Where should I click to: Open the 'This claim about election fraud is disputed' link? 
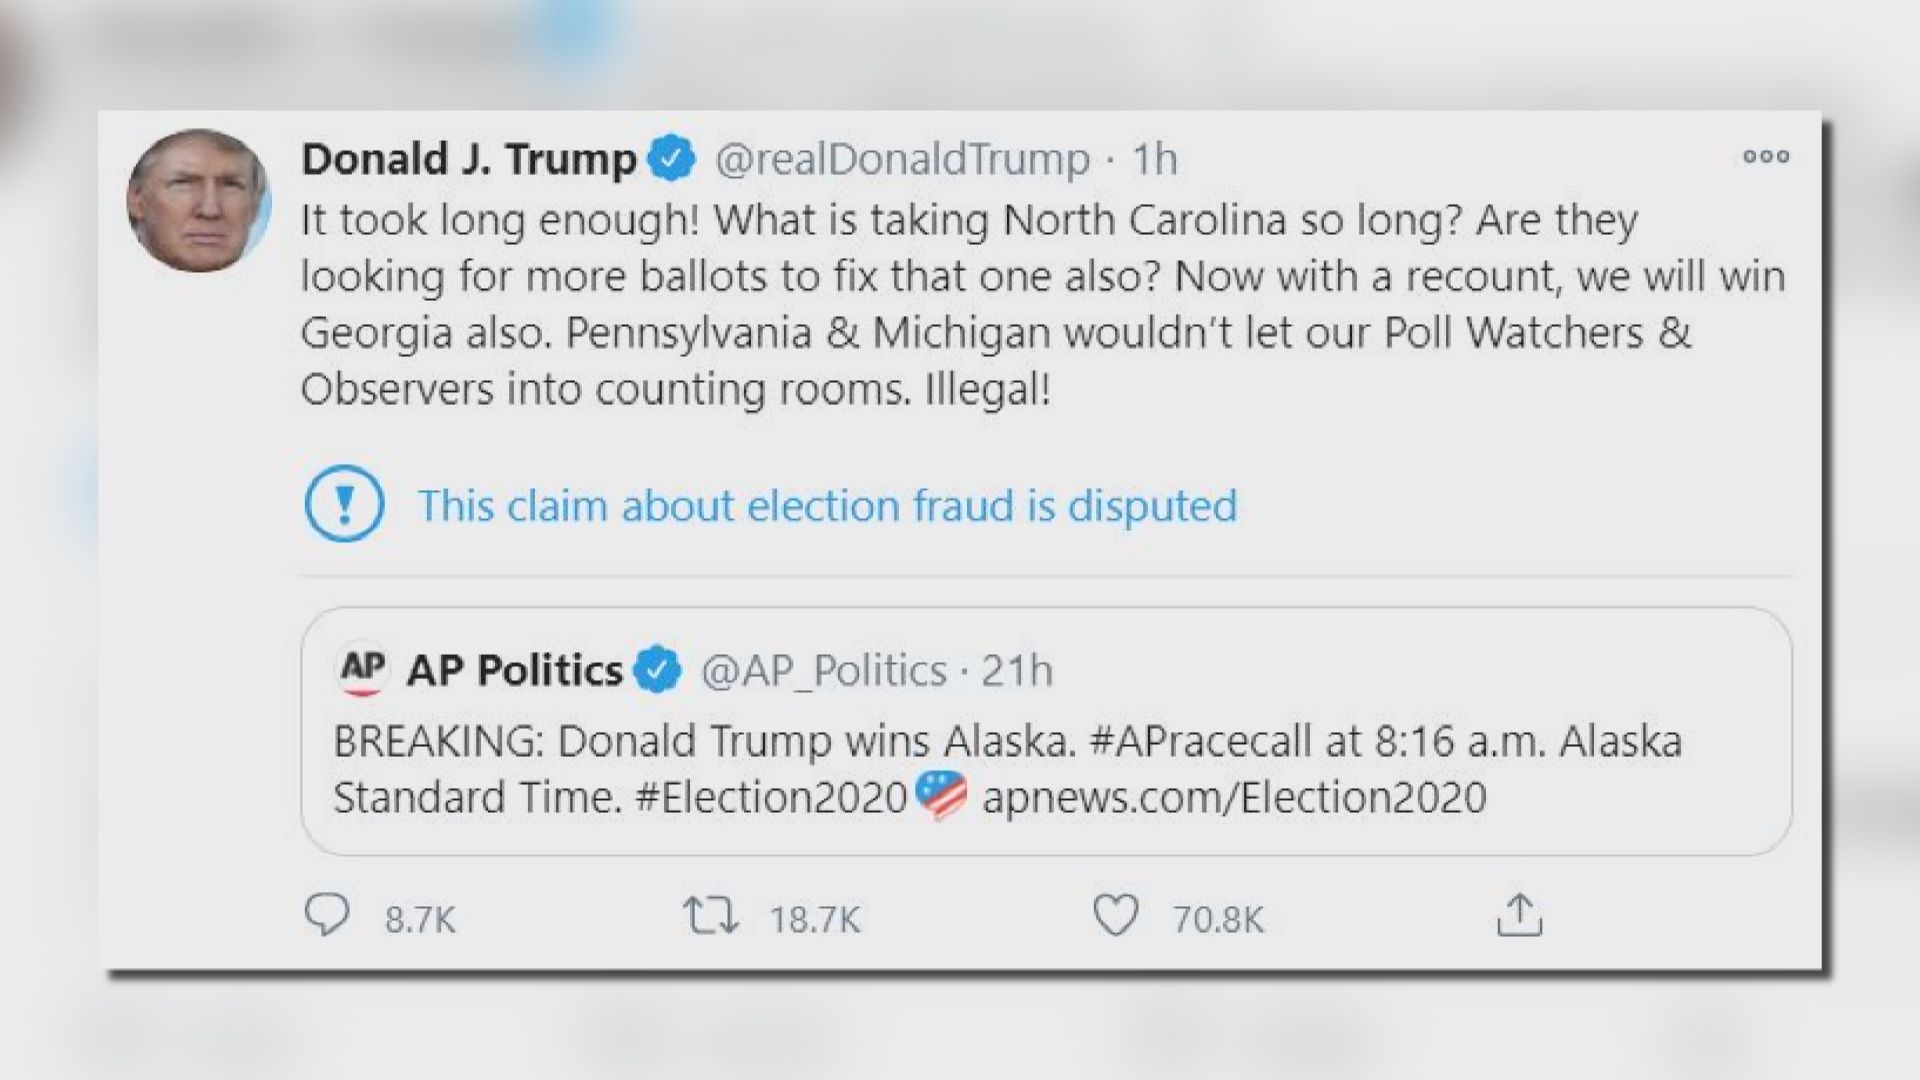pos(827,505)
